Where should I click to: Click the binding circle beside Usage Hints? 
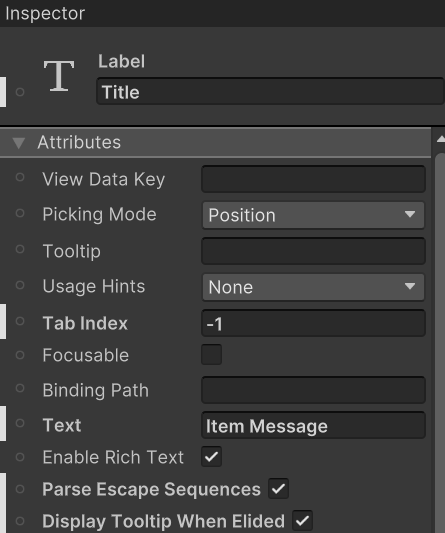20,285
